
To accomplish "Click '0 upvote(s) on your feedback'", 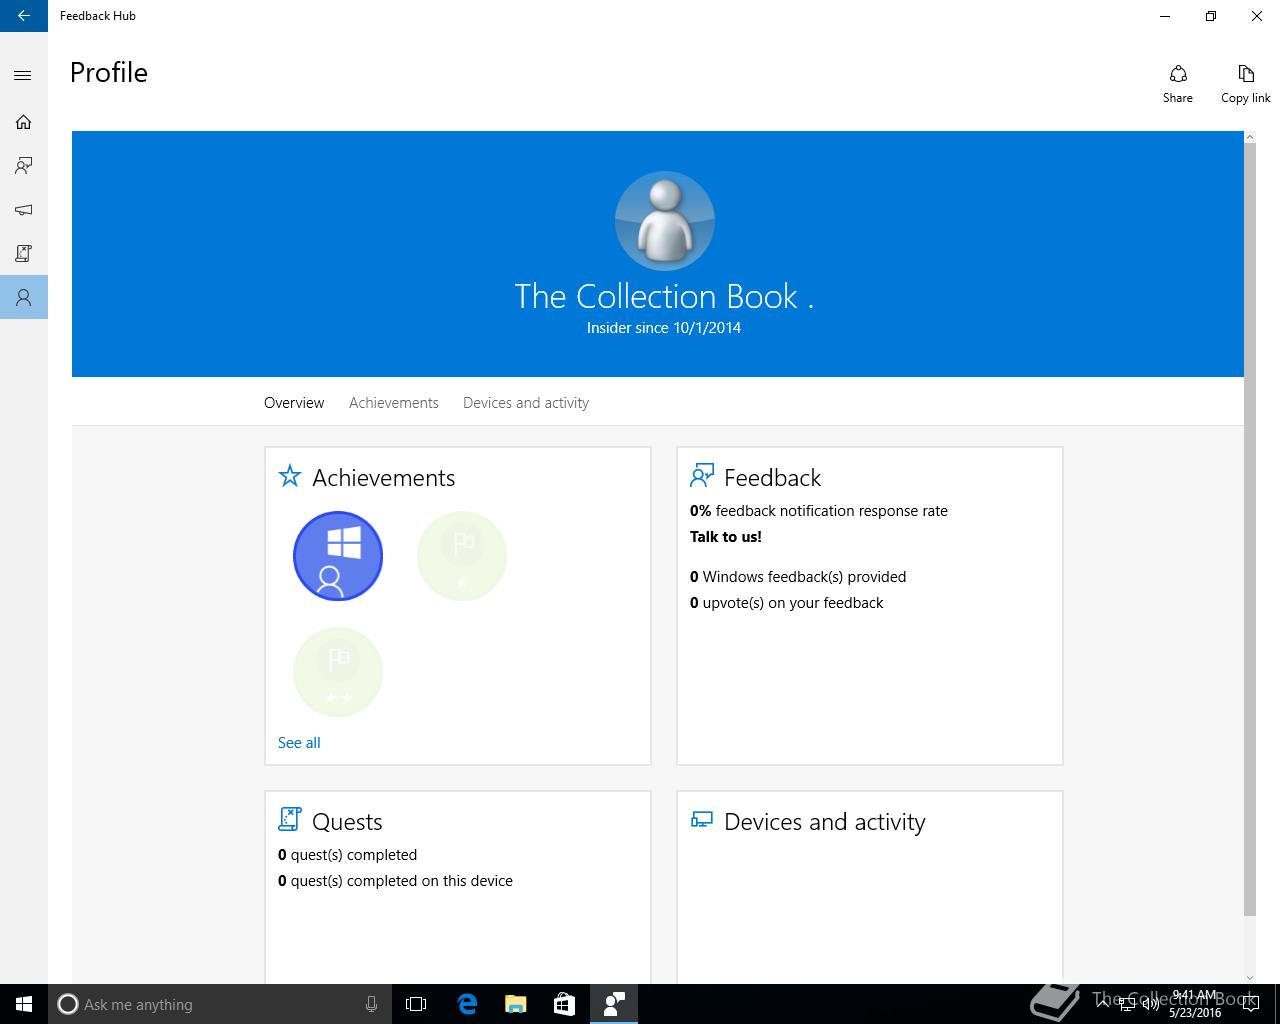I will [787, 603].
